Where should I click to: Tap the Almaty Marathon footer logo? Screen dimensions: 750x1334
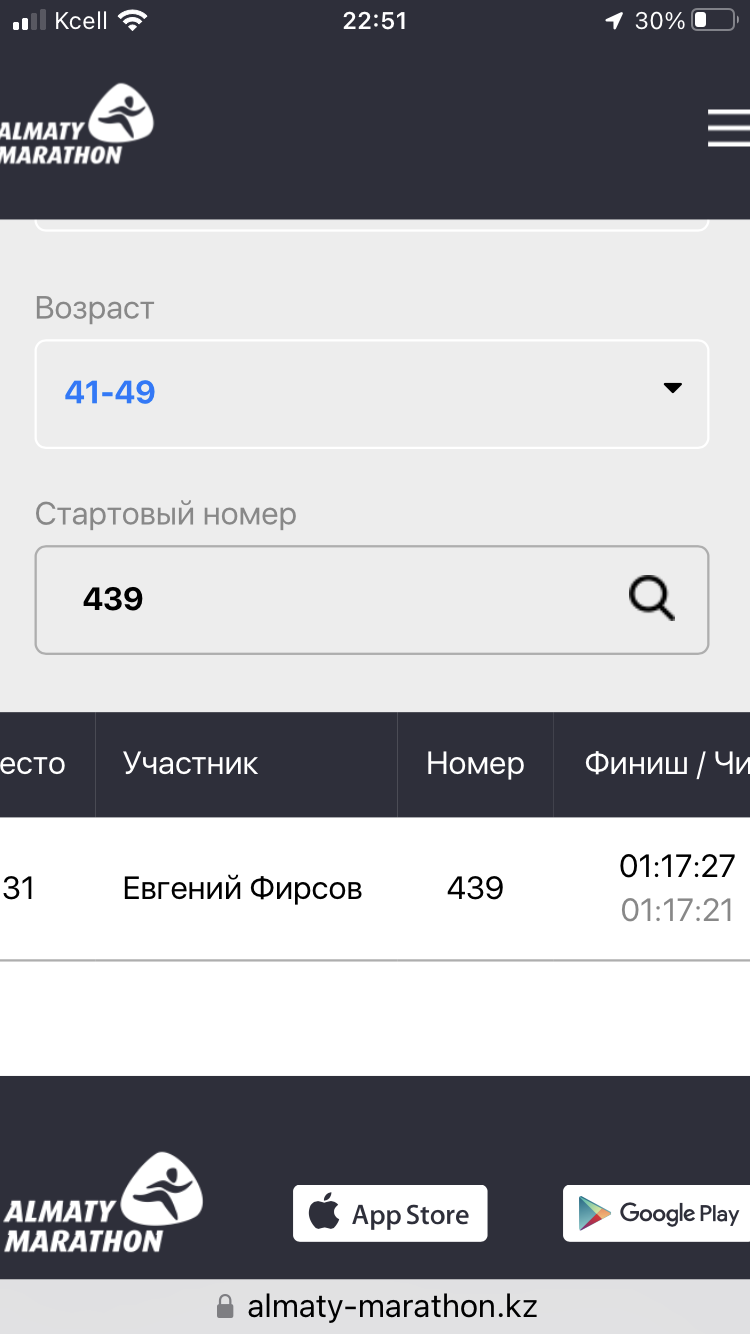tap(102, 1204)
